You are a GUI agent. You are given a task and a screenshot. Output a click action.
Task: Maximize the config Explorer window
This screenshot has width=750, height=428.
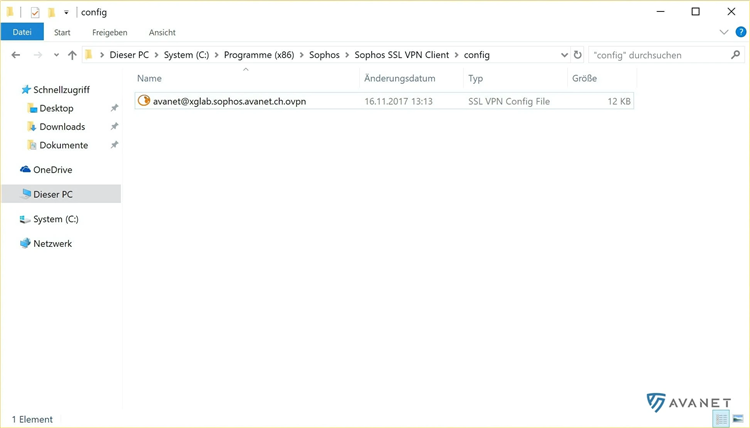coord(695,11)
